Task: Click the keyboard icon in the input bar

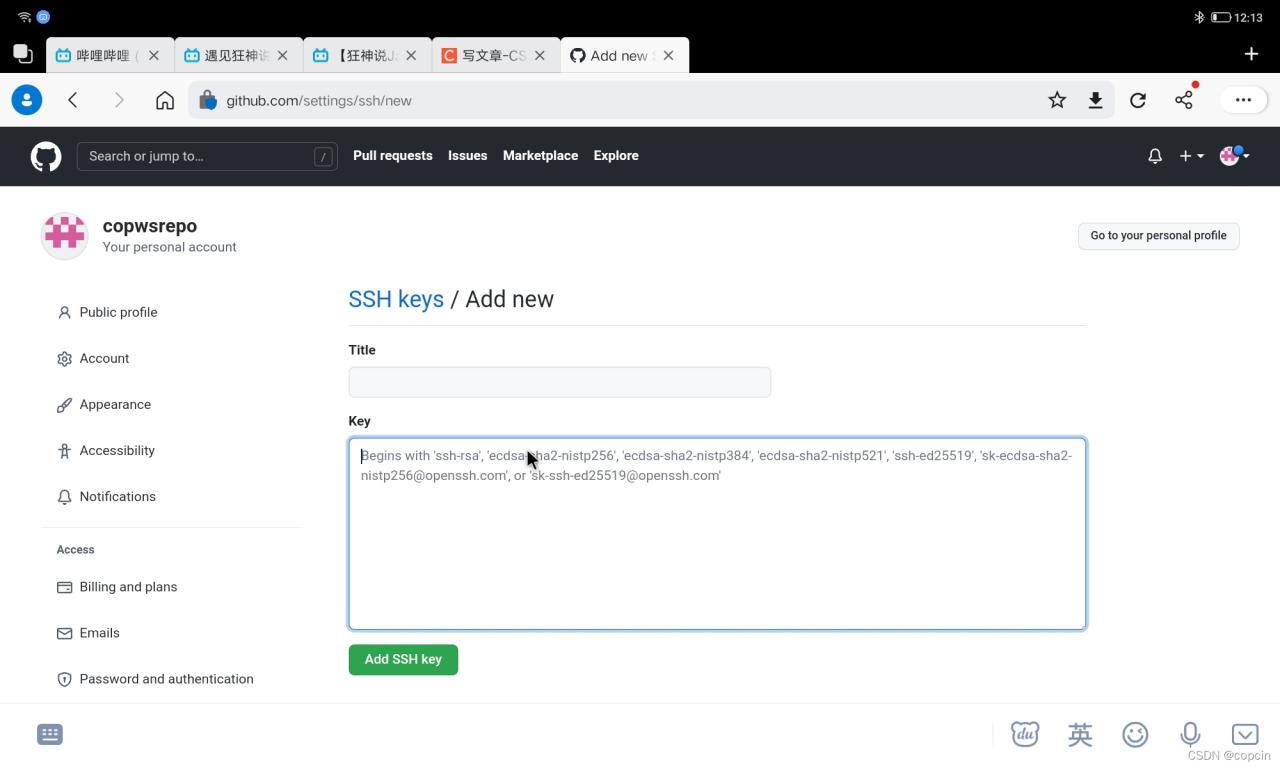Action: pyautogui.click(x=50, y=735)
